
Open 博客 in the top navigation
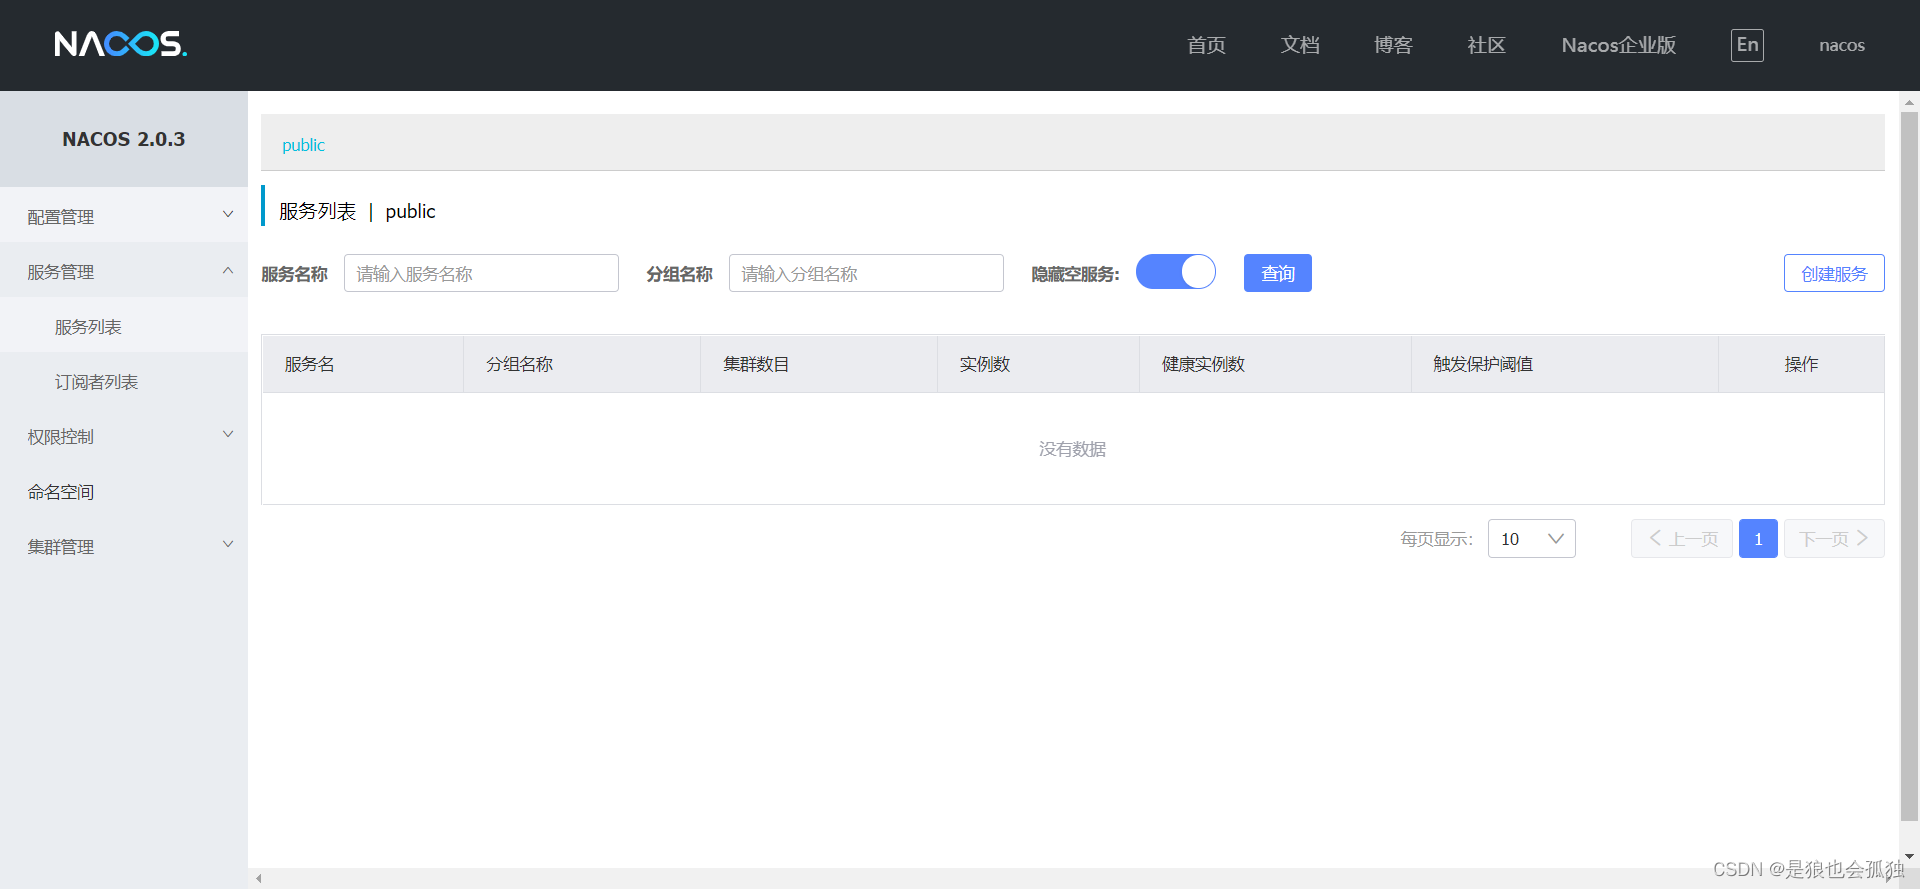pos(1393,45)
